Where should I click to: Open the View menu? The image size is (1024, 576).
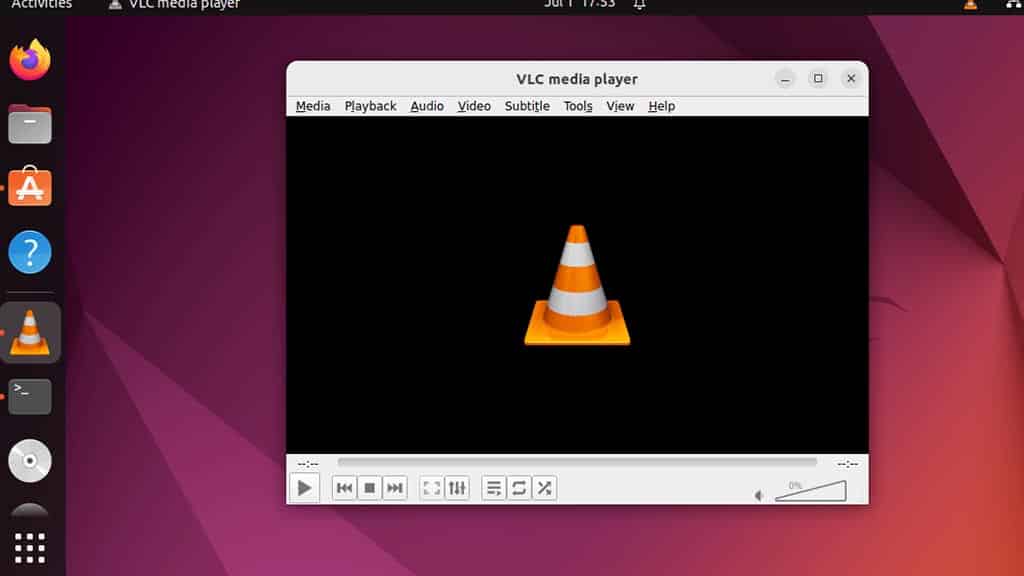click(x=620, y=106)
